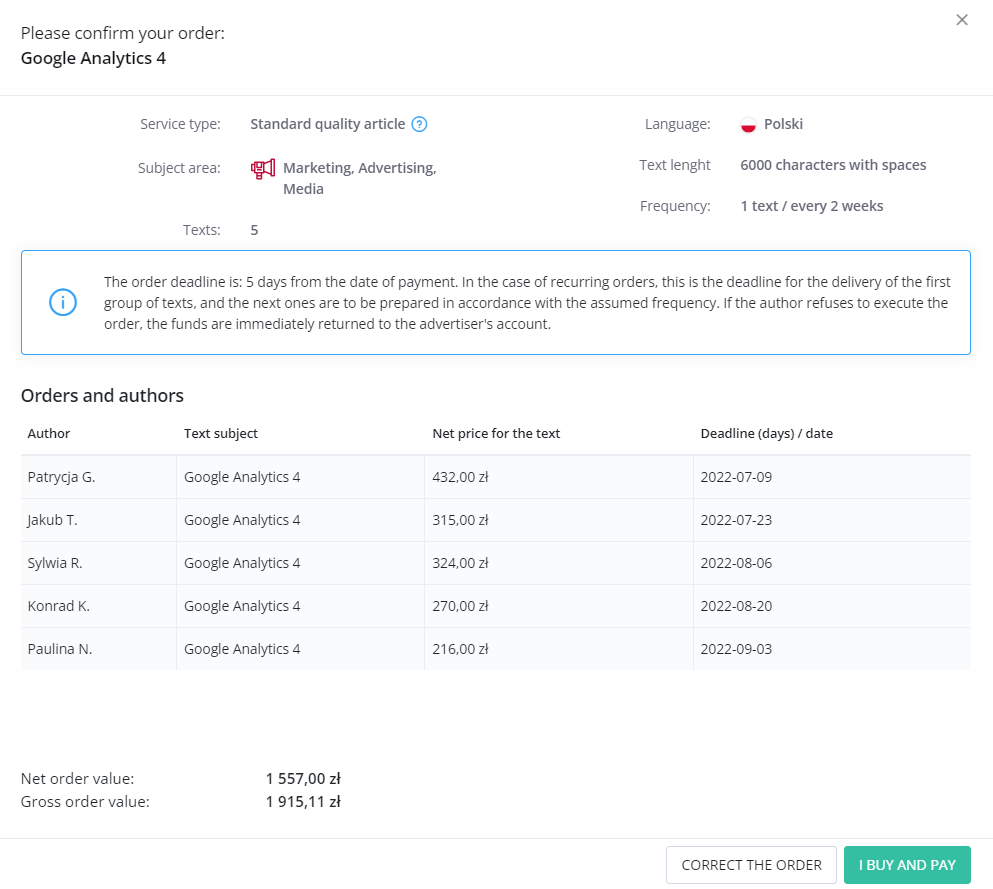Click the Service type label
Viewport: 993px width, 889px height.
pyautogui.click(x=180, y=124)
